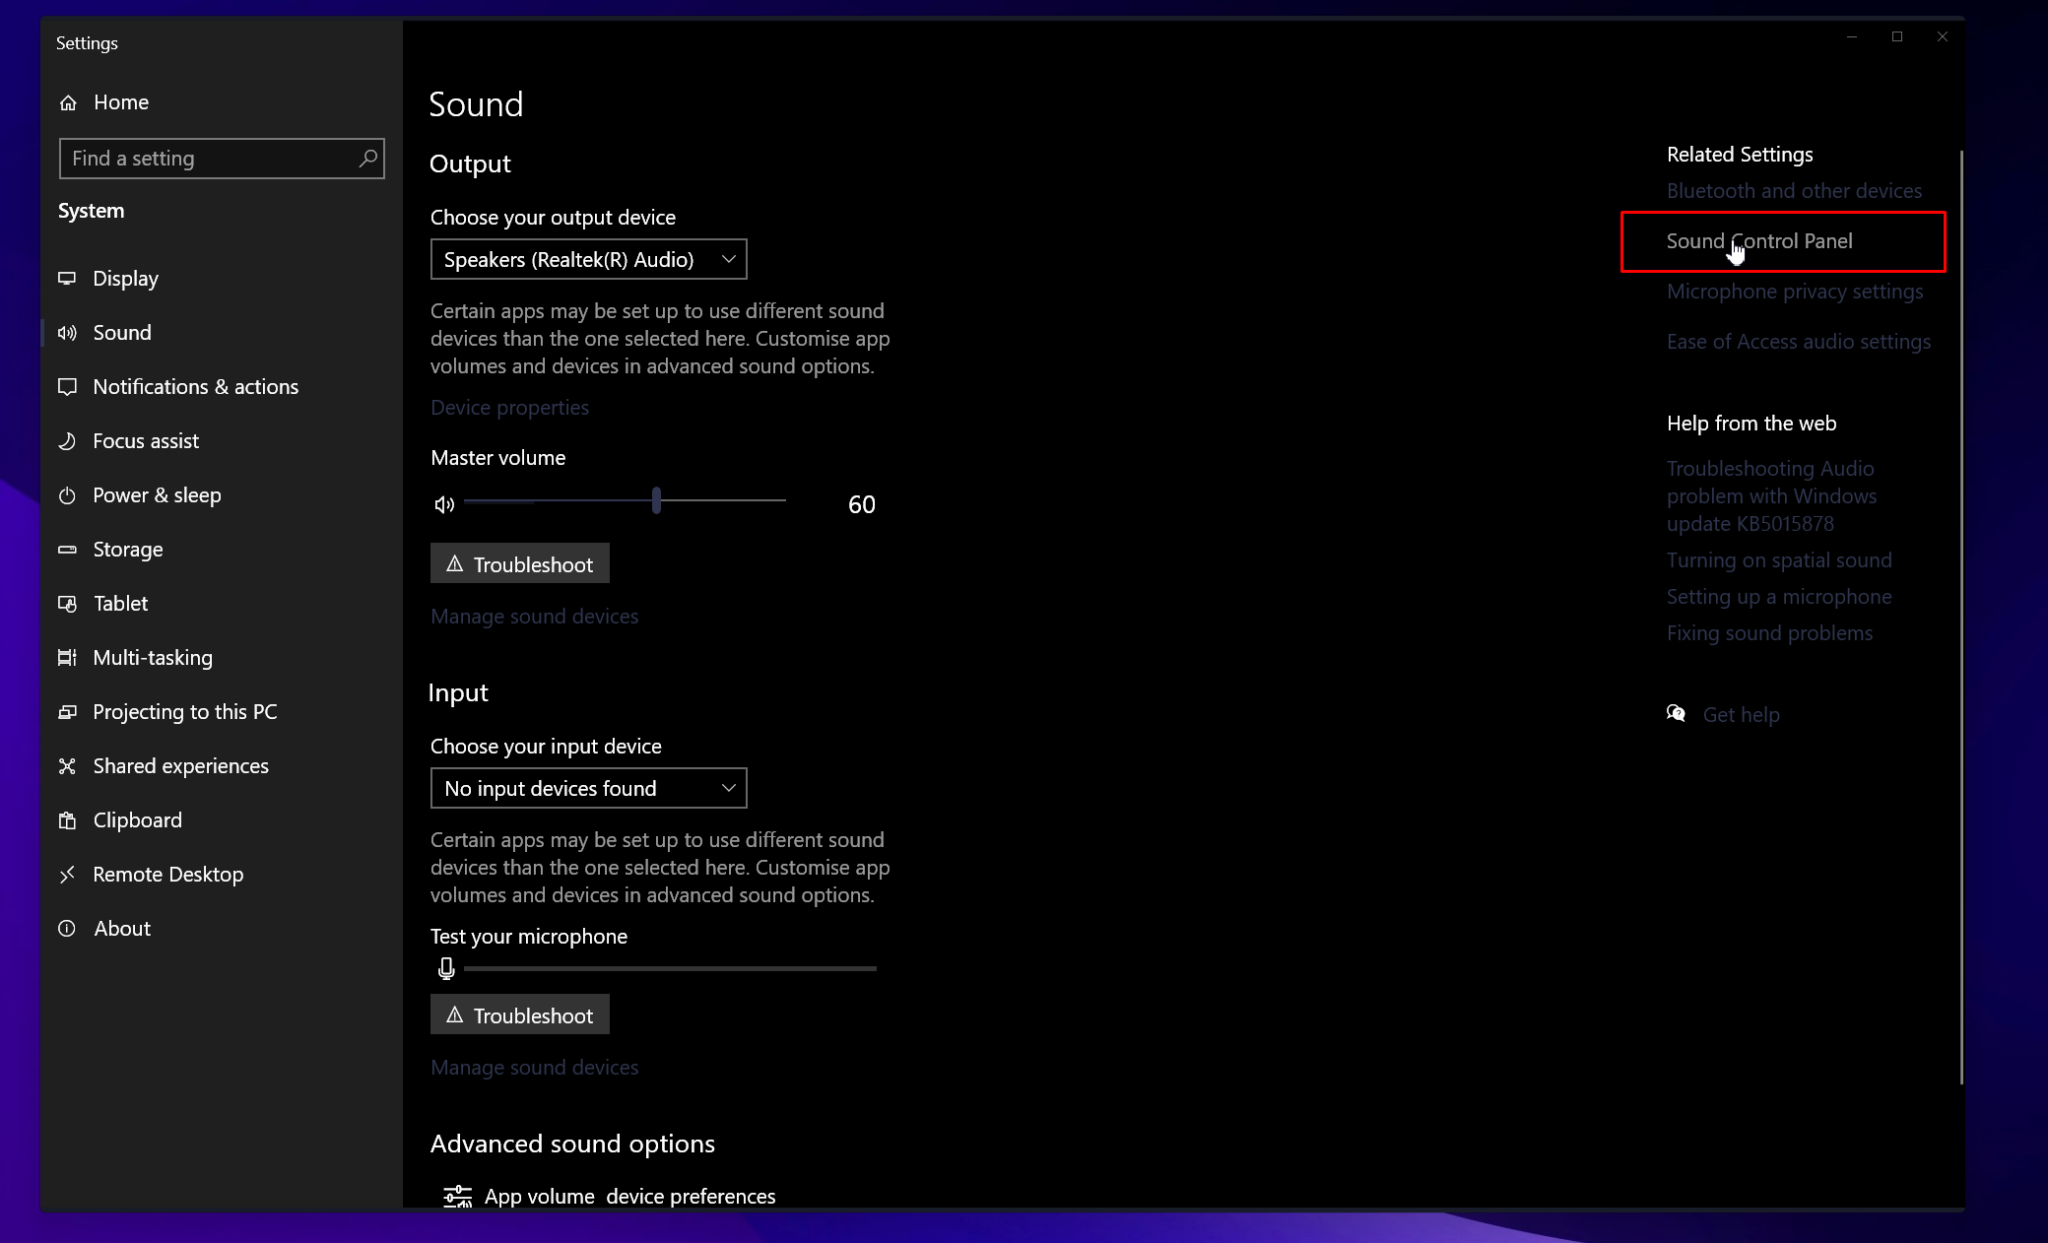Open the Speakers (Realtek(R) Audio) selector chevron
2048x1243 pixels.
(x=727, y=259)
